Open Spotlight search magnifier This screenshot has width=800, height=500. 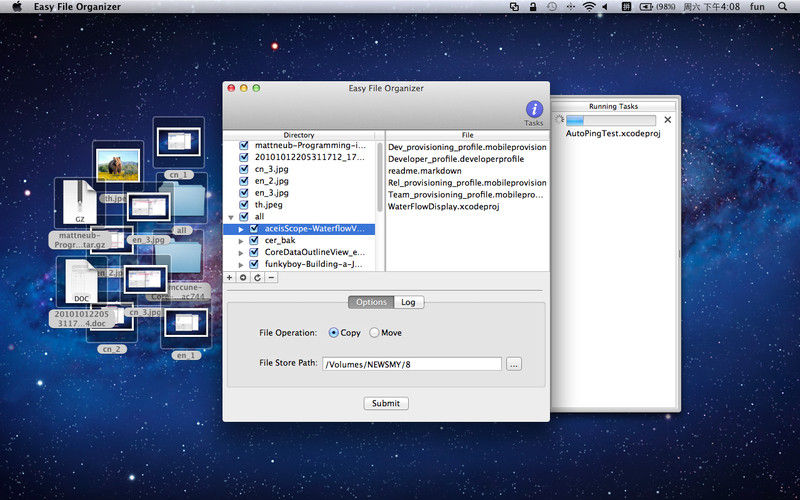tap(782, 7)
